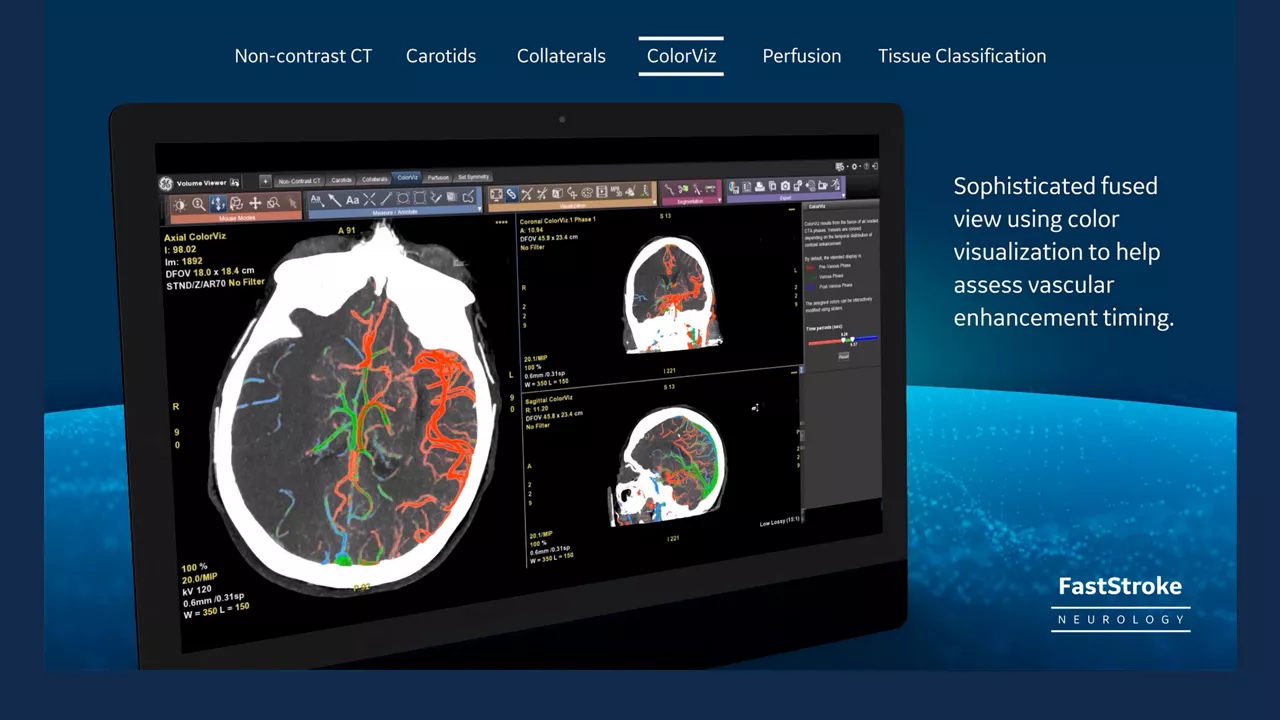Open the Carotids viewer tab
The width and height of the screenshot is (1280, 720).
[342, 180]
